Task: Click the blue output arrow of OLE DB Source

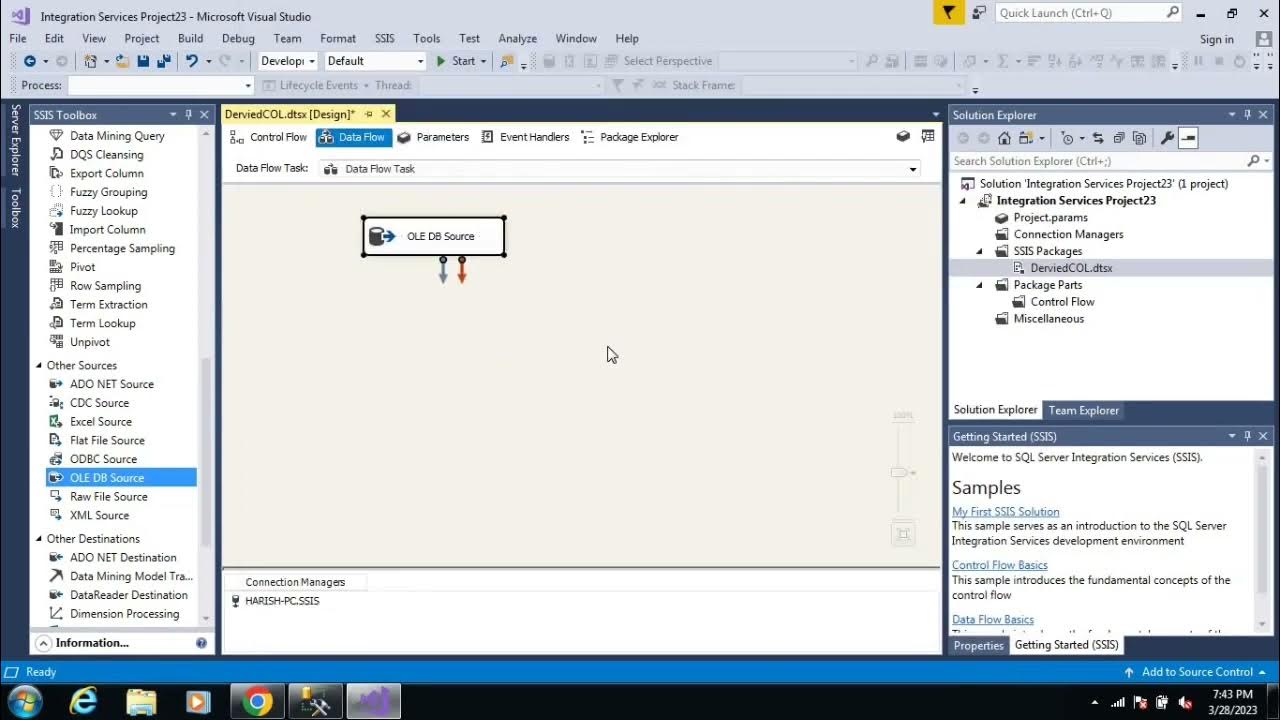Action: (443, 270)
